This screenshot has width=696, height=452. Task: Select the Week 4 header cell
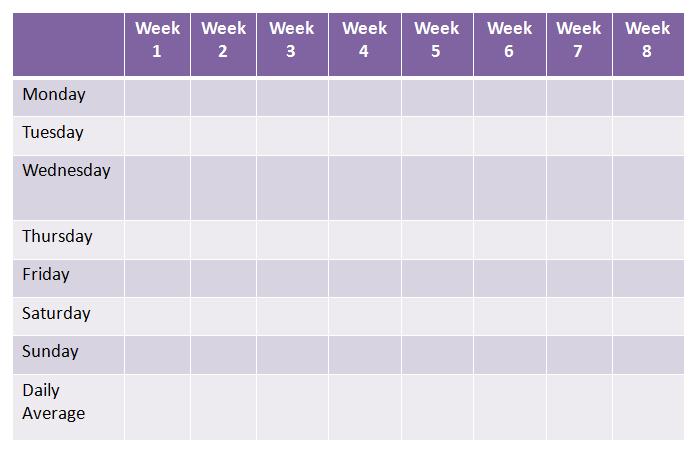click(364, 40)
